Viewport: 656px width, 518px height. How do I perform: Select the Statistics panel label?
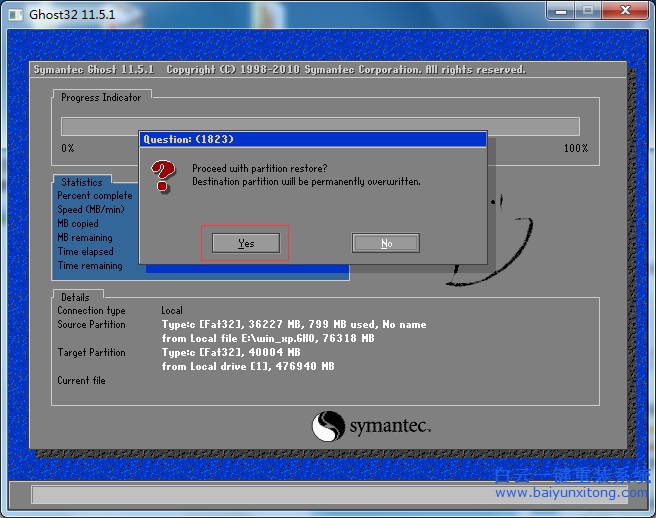point(81,182)
